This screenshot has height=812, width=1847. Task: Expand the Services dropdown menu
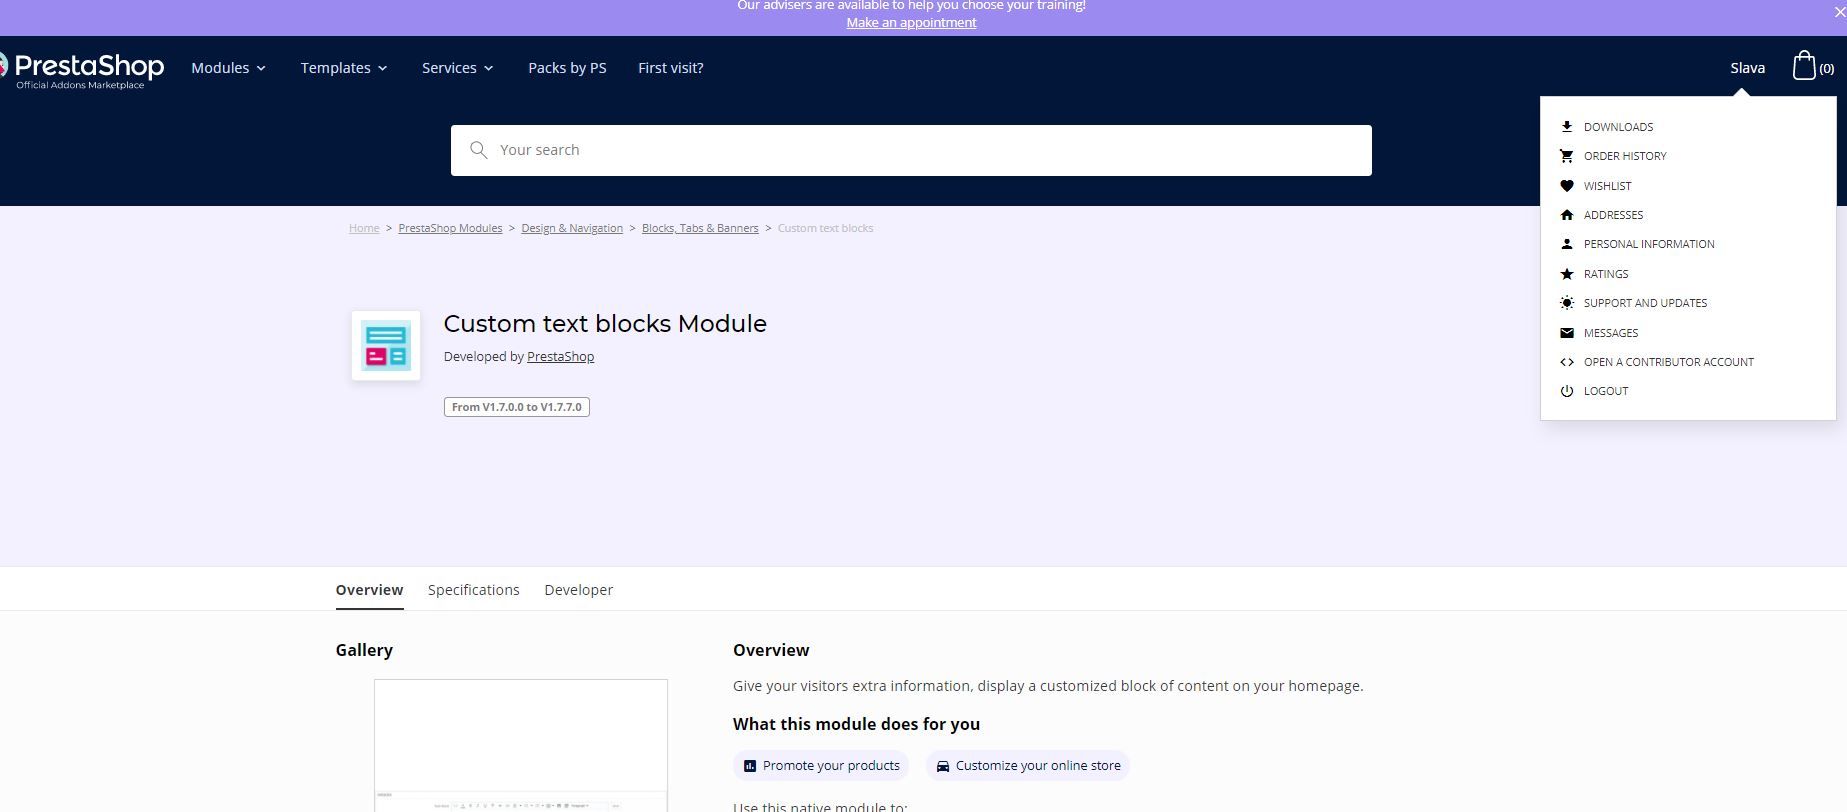click(x=458, y=68)
